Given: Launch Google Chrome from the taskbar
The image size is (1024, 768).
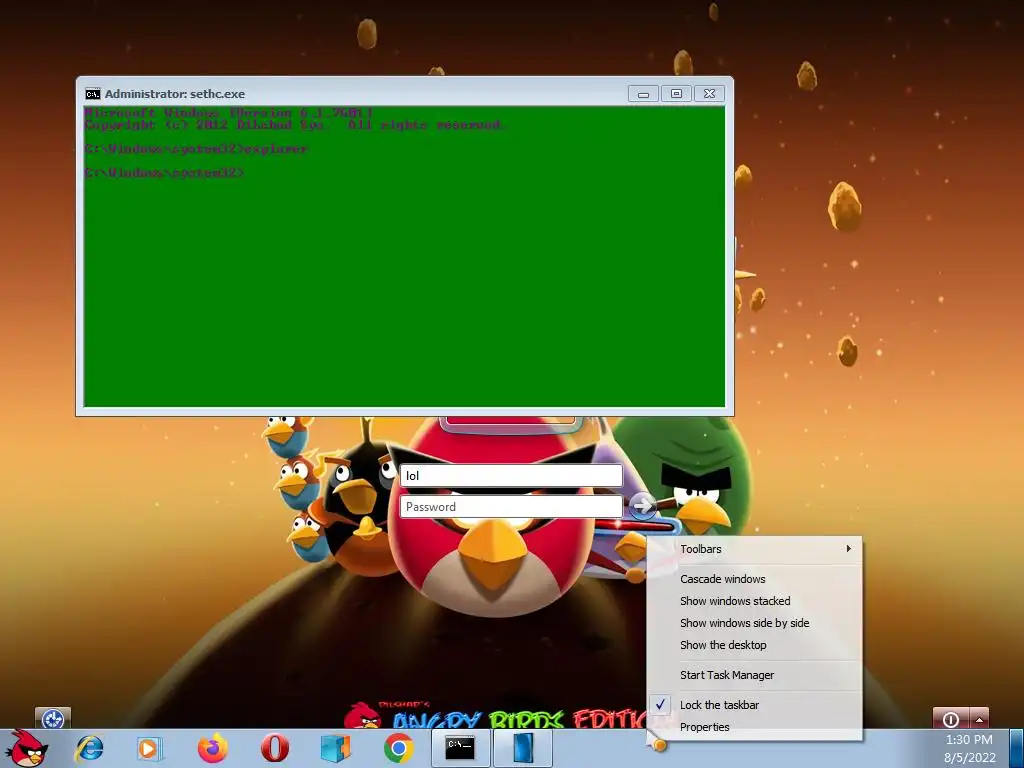Looking at the screenshot, I should pos(398,748).
